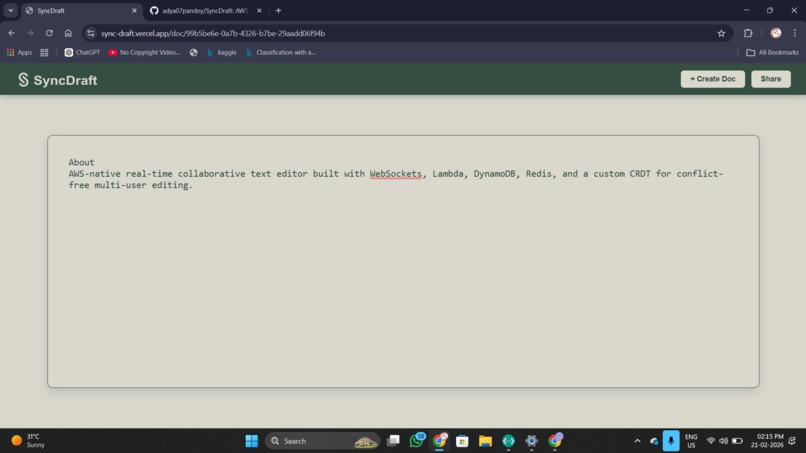Switch to the SyncDraft browser tab

(x=81, y=10)
